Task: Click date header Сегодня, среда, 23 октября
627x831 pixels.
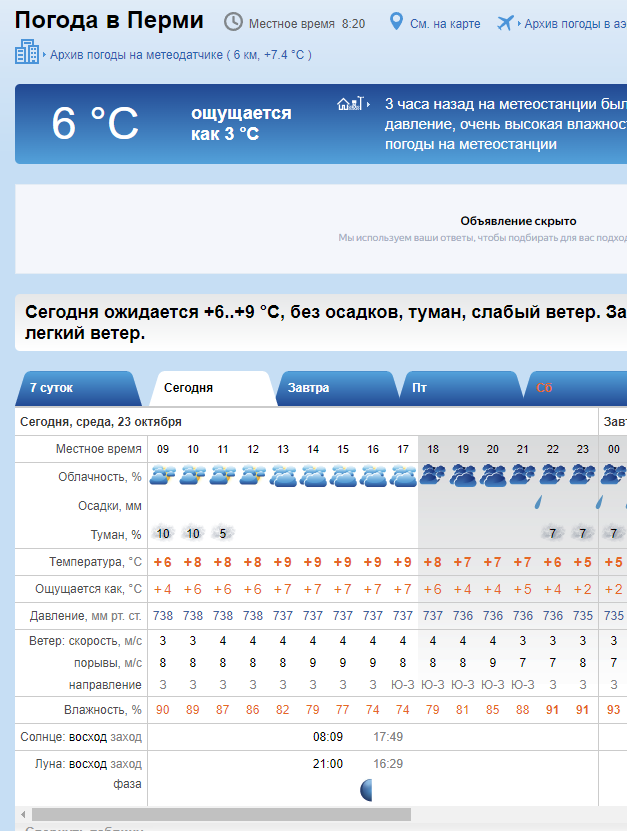Action: click(101, 422)
